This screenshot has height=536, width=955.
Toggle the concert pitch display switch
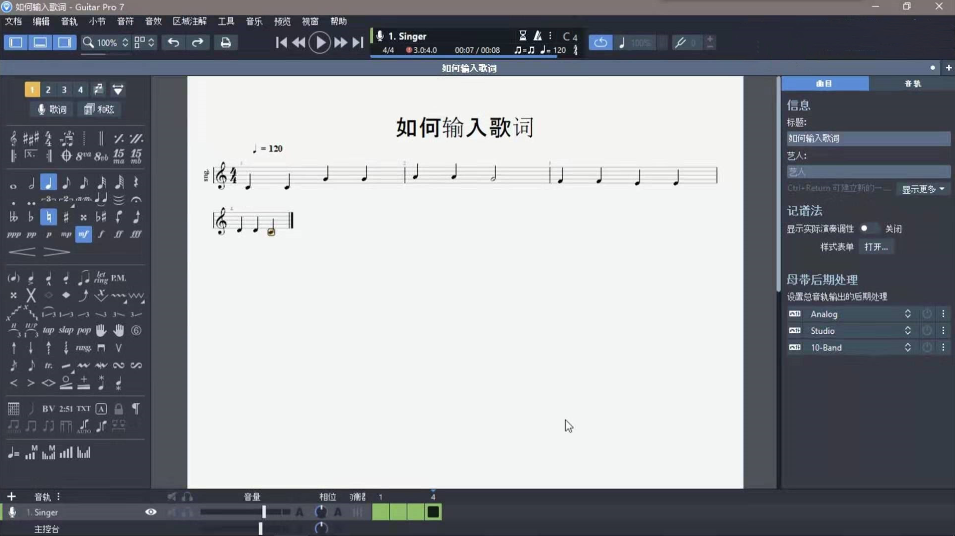click(867, 229)
